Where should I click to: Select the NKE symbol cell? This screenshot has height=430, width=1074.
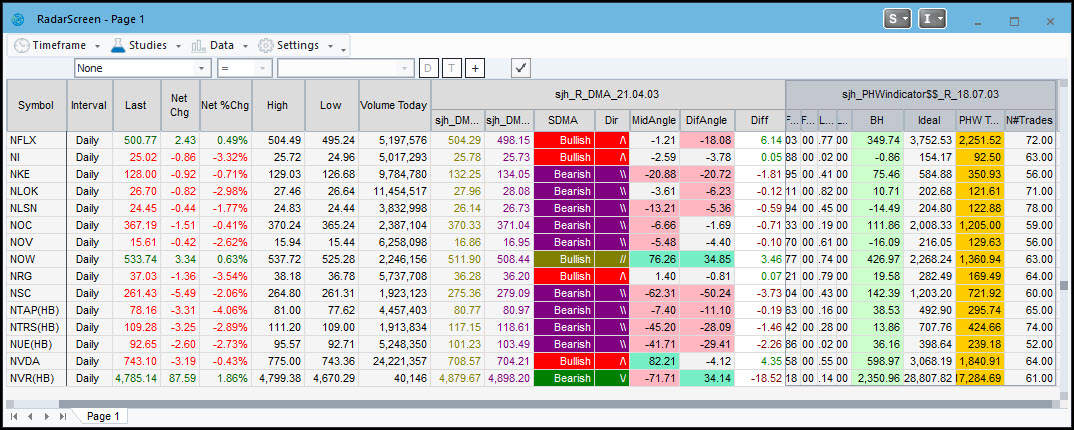point(36,174)
